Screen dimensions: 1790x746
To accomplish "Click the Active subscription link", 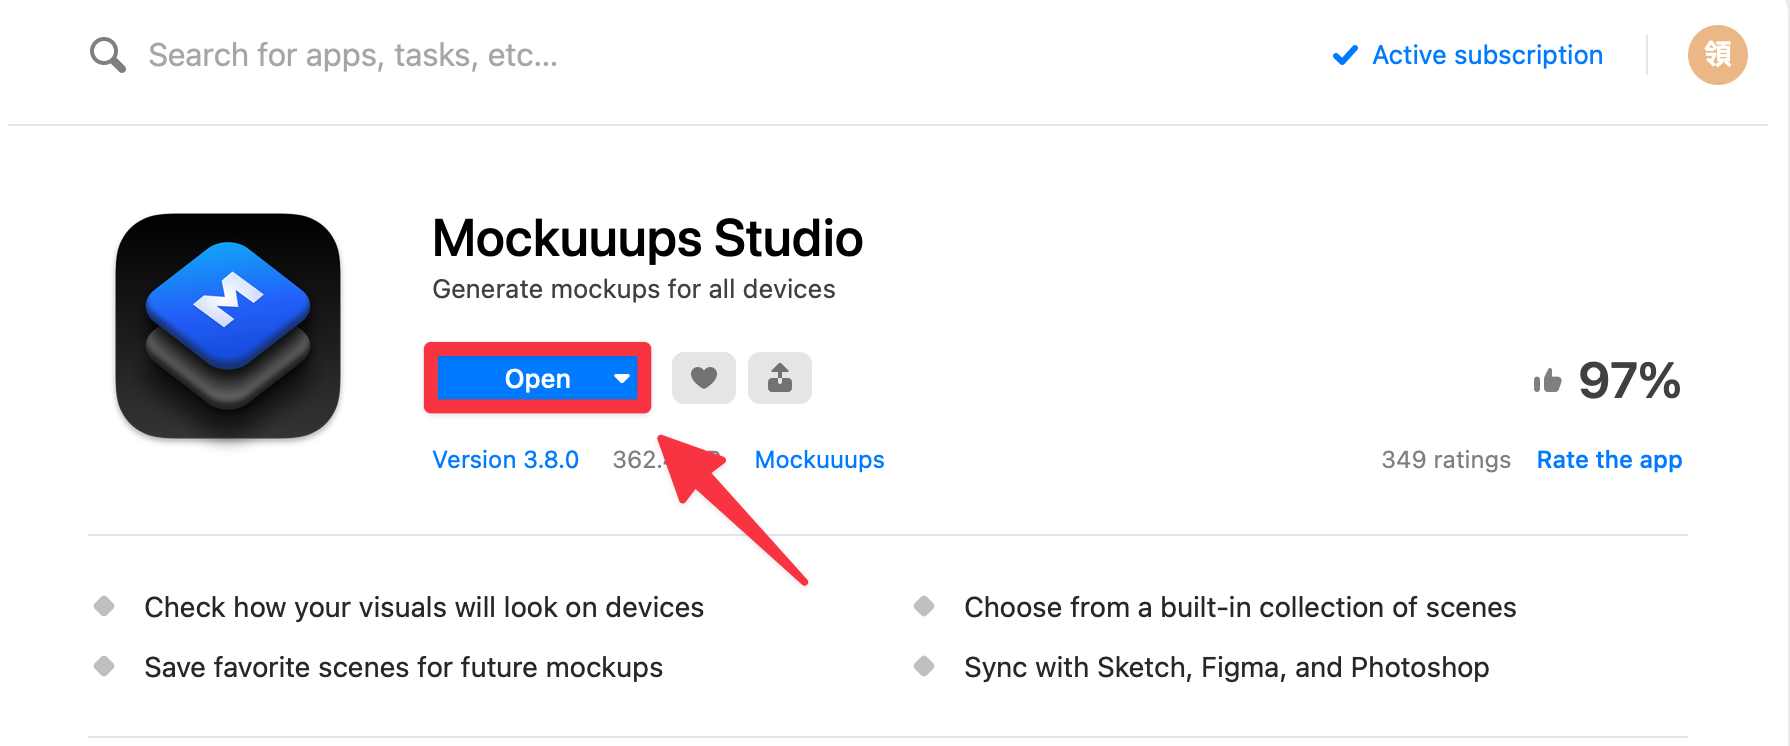I will point(1487,55).
